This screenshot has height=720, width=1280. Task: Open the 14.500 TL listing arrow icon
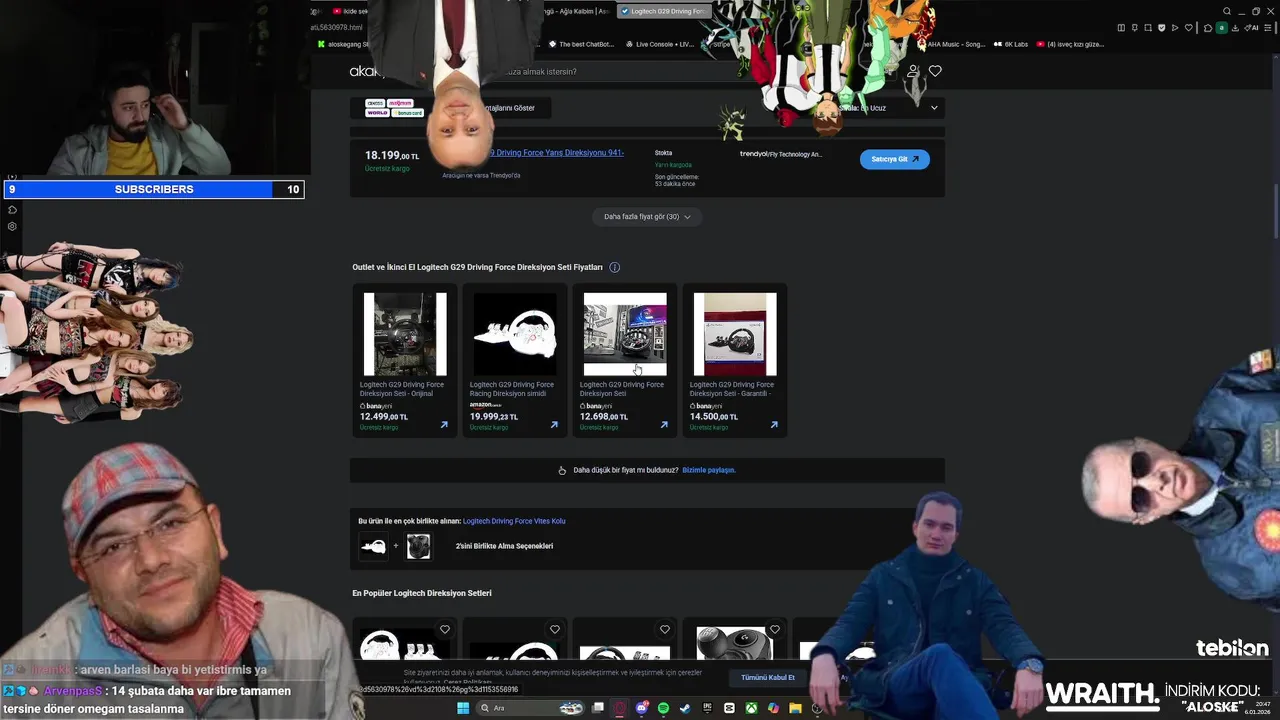[774, 425]
